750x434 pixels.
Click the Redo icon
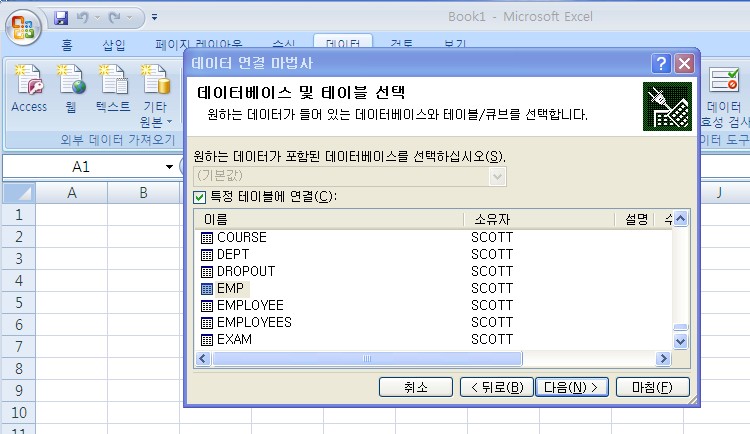(x=115, y=18)
